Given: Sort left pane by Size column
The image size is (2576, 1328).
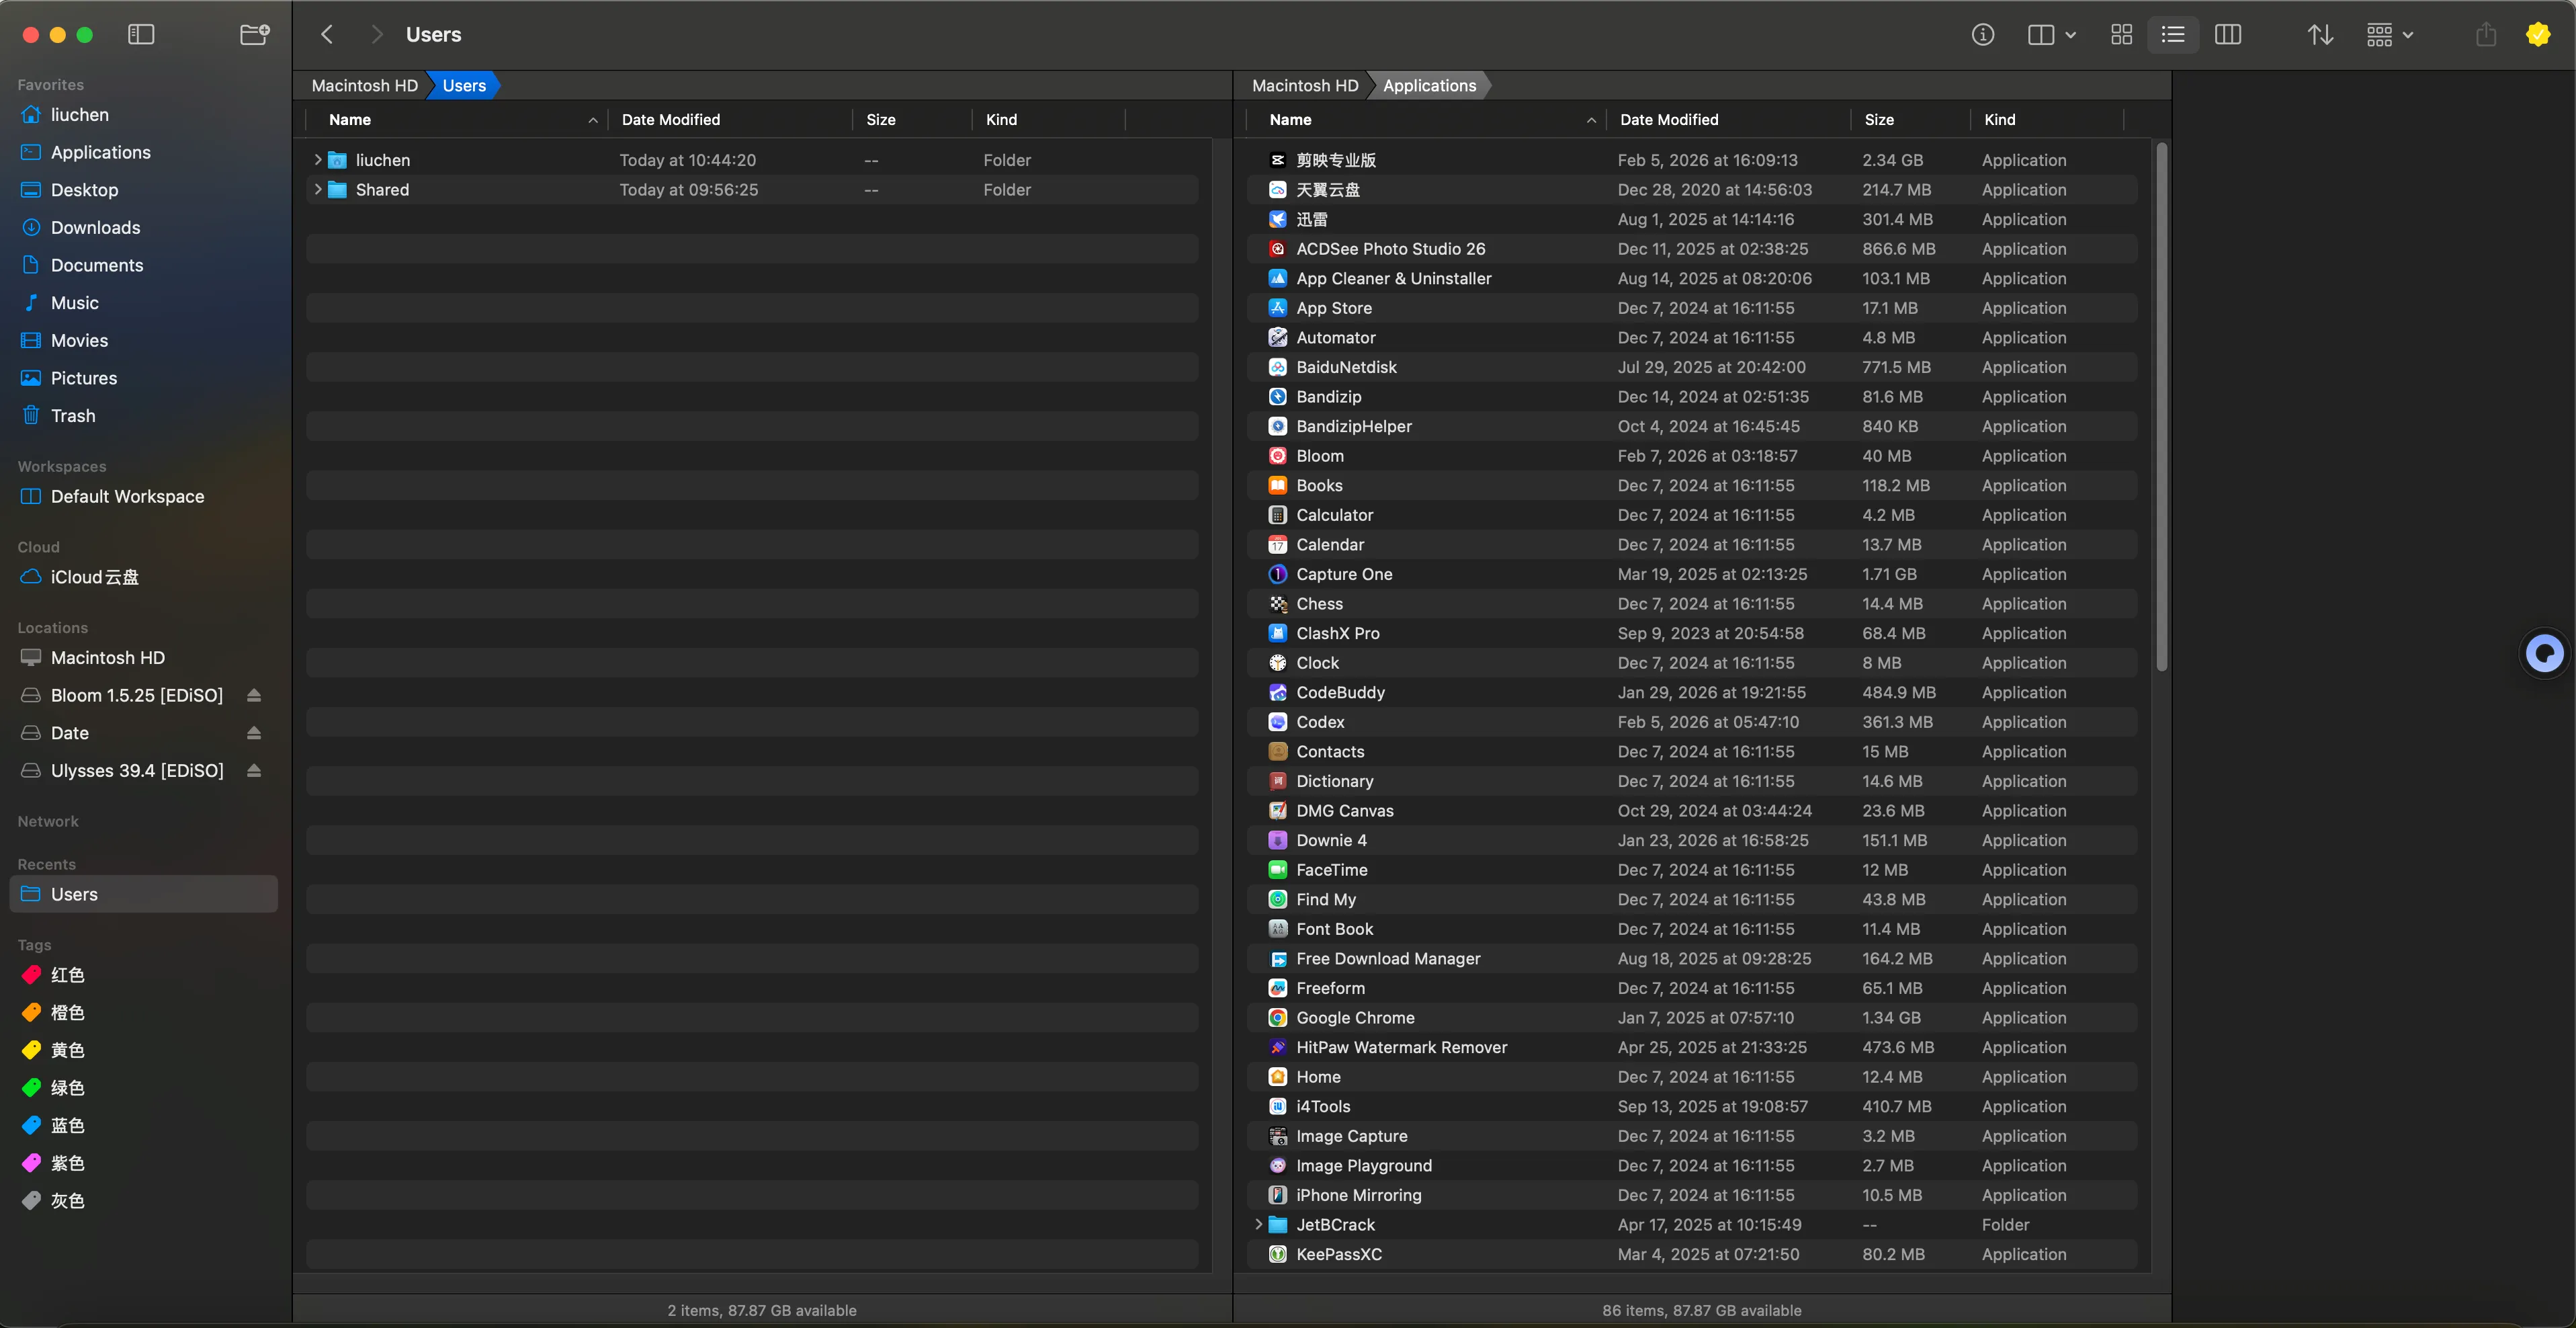Looking at the screenshot, I should pyautogui.click(x=912, y=120).
